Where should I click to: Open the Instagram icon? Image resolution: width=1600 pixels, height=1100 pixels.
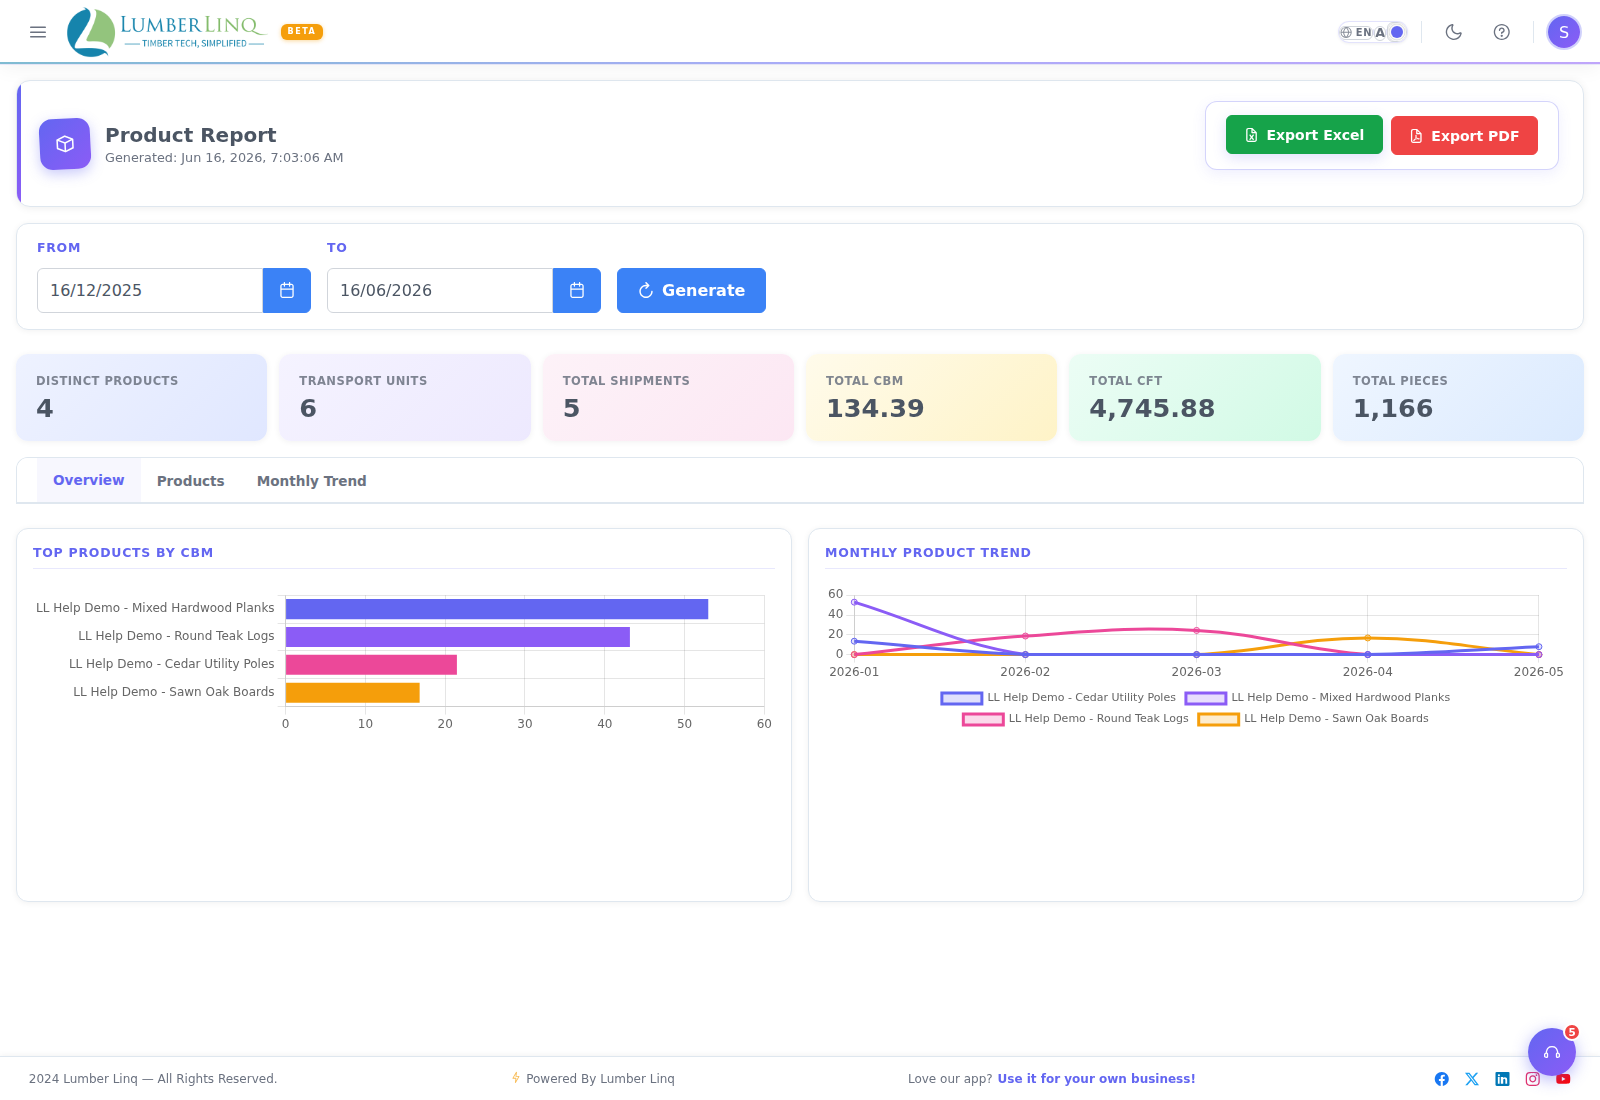[1533, 1079]
